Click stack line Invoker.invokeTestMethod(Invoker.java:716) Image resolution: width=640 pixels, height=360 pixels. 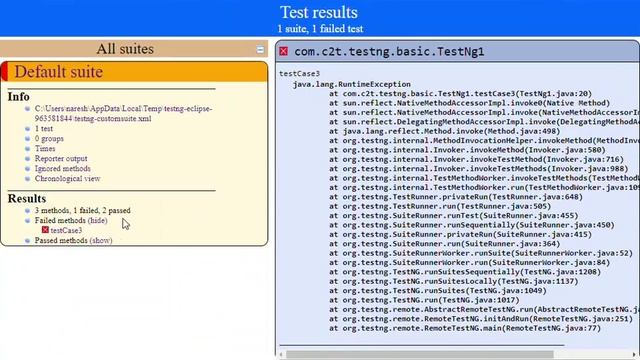click(x=476, y=159)
